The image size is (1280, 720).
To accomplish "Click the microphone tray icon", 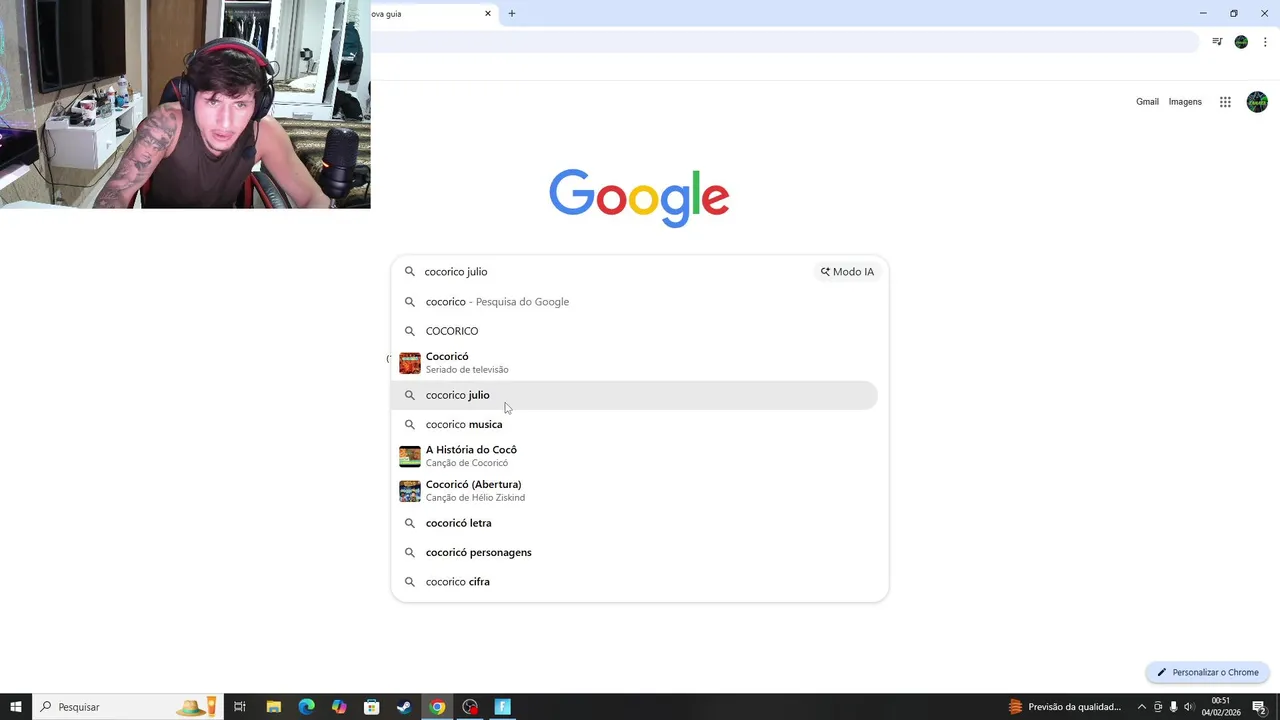I will coord(1173,707).
